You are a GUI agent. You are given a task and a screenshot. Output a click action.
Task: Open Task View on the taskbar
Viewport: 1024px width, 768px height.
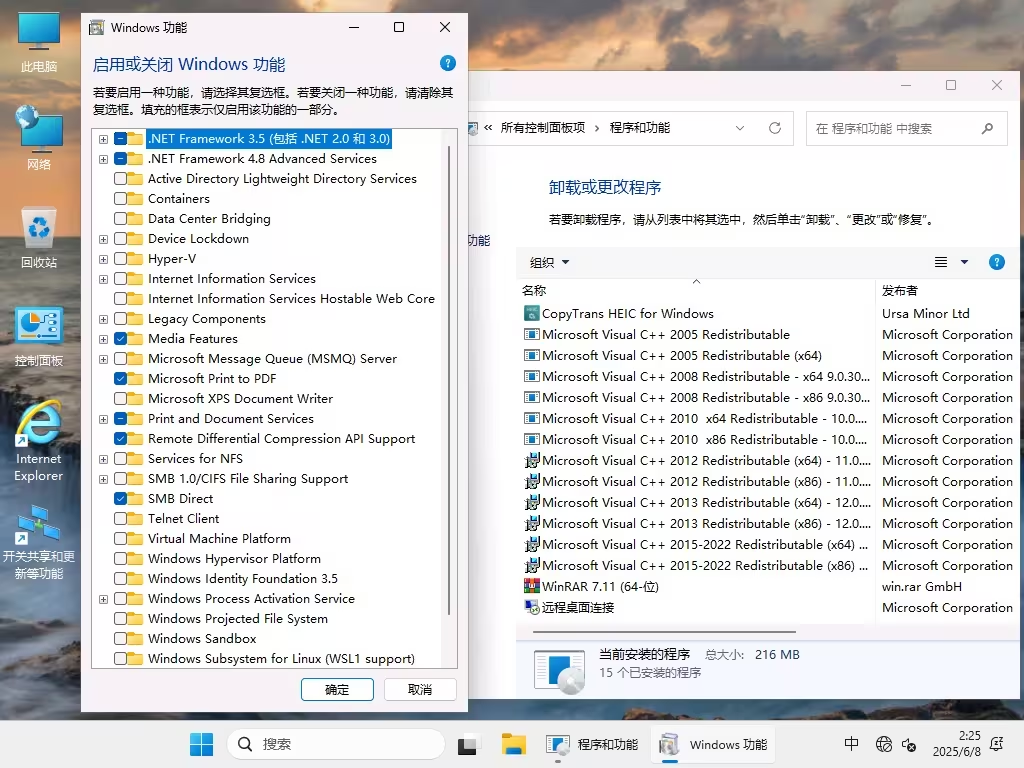467,744
